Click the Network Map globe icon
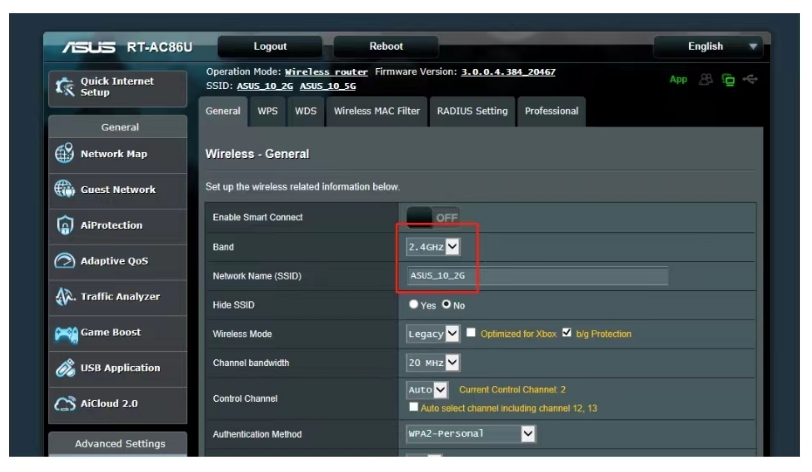The width and height of the screenshot is (812, 472). click(x=62, y=154)
